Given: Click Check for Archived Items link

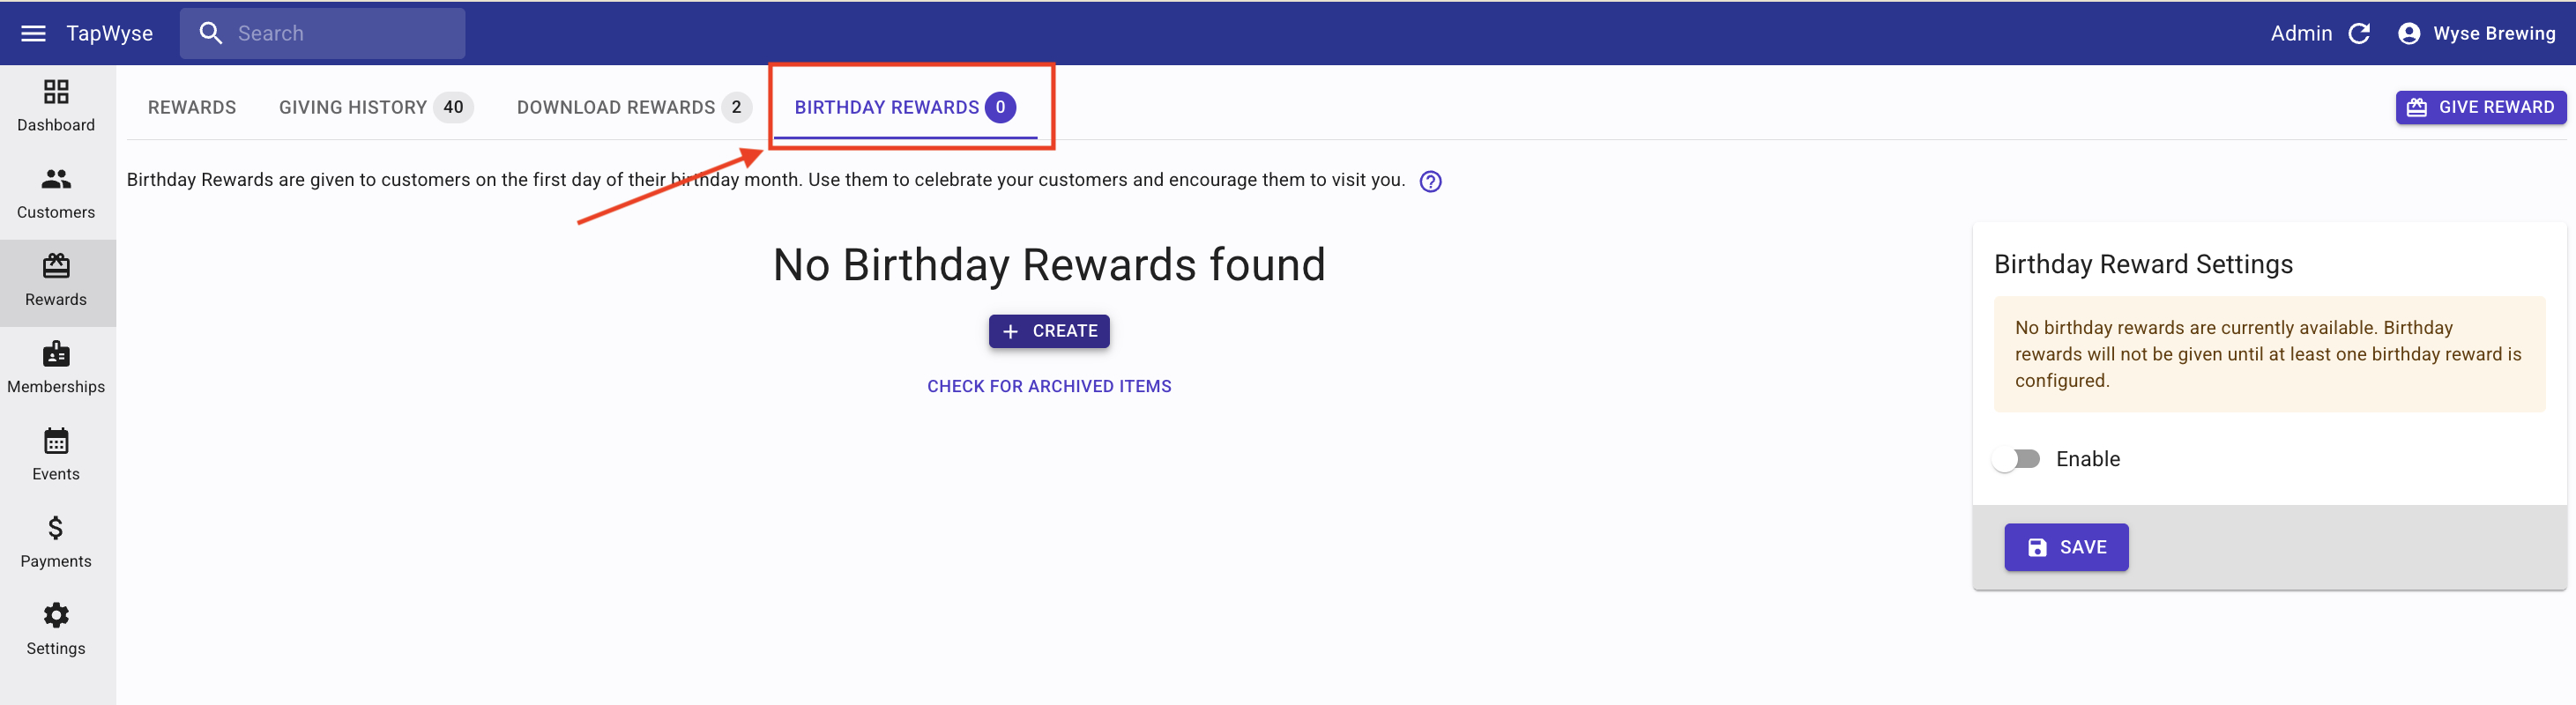Looking at the screenshot, I should pyautogui.click(x=1049, y=386).
